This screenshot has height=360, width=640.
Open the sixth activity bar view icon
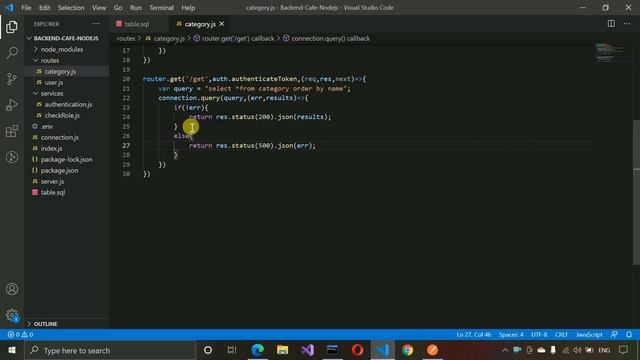click(x=12, y=157)
